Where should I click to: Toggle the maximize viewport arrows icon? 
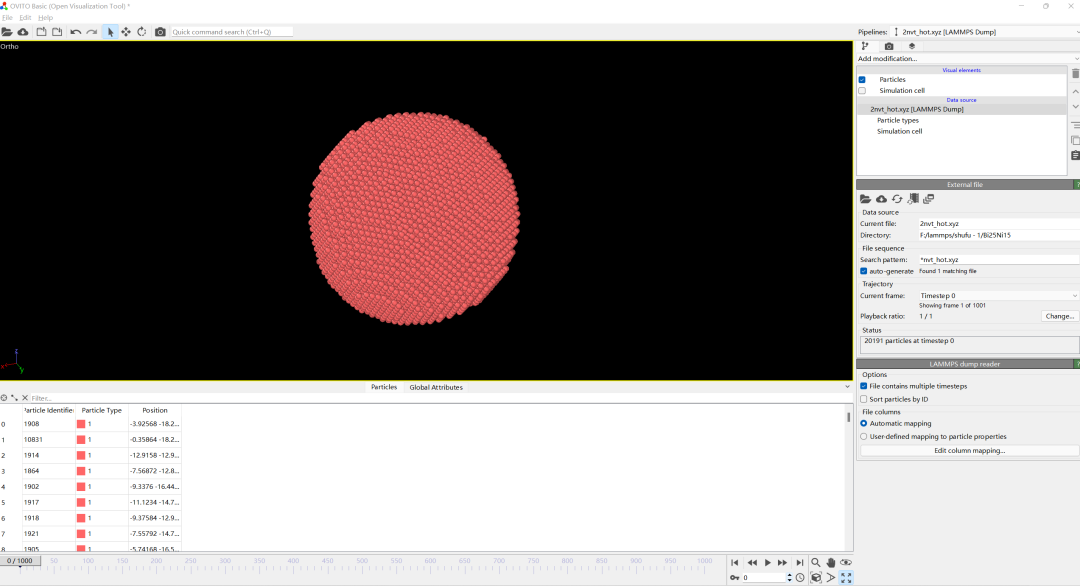pyautogui.click(x=846, y=578)
